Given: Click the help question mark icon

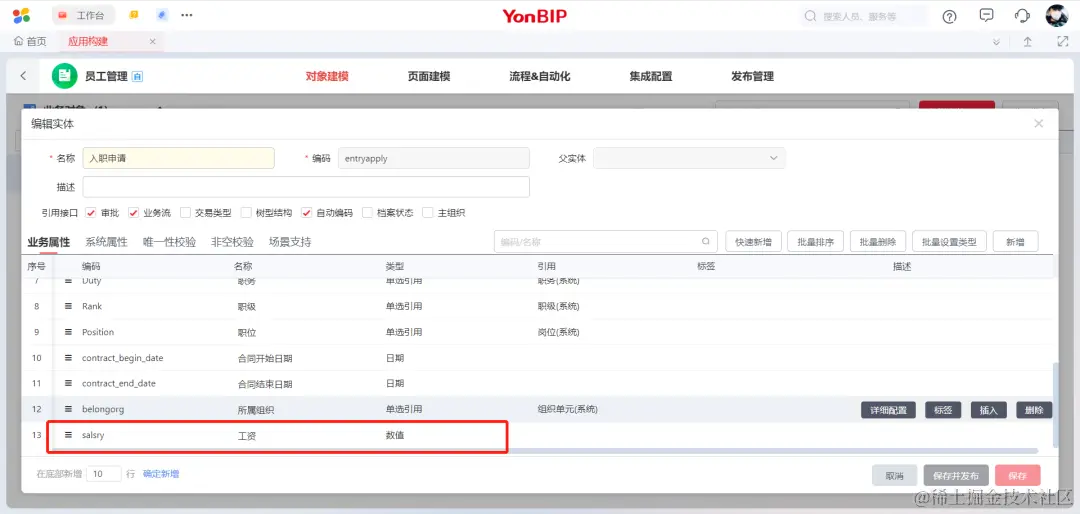Looking at the screenshot, I should click(949, 17).
